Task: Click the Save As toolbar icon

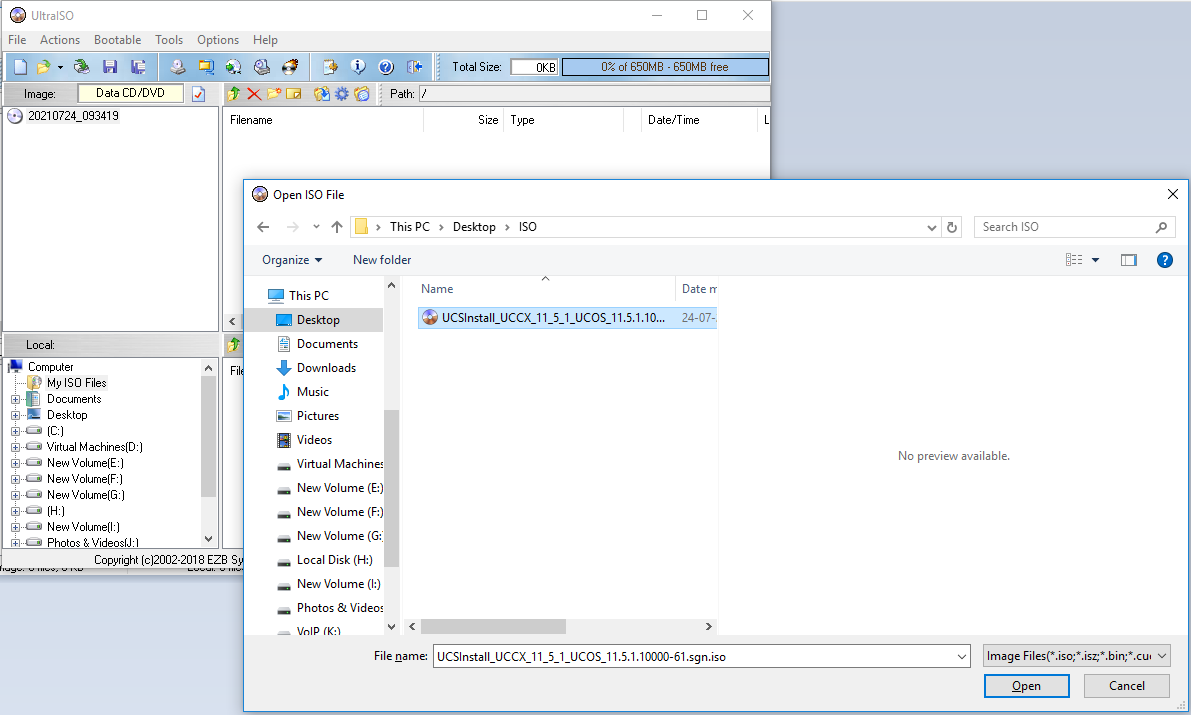Action: [x=138, y=67]
